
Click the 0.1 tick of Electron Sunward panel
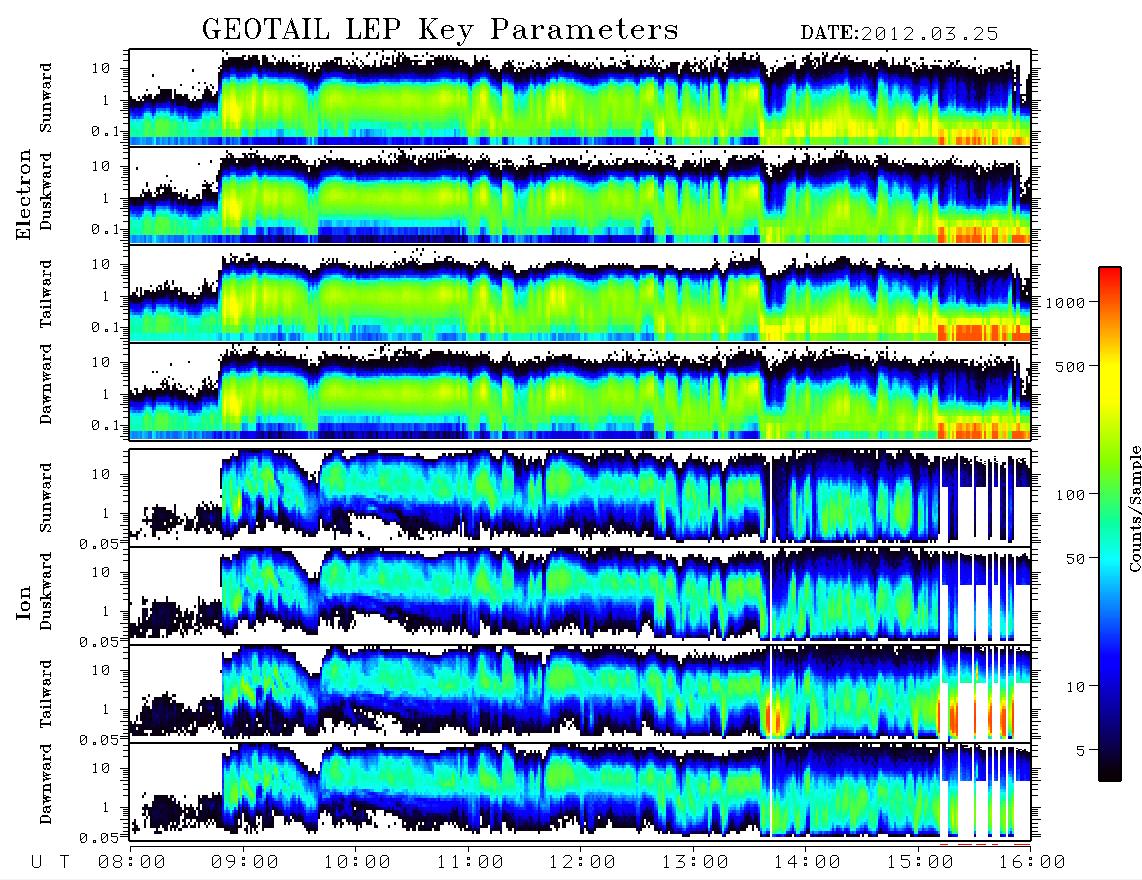[105, 131]
